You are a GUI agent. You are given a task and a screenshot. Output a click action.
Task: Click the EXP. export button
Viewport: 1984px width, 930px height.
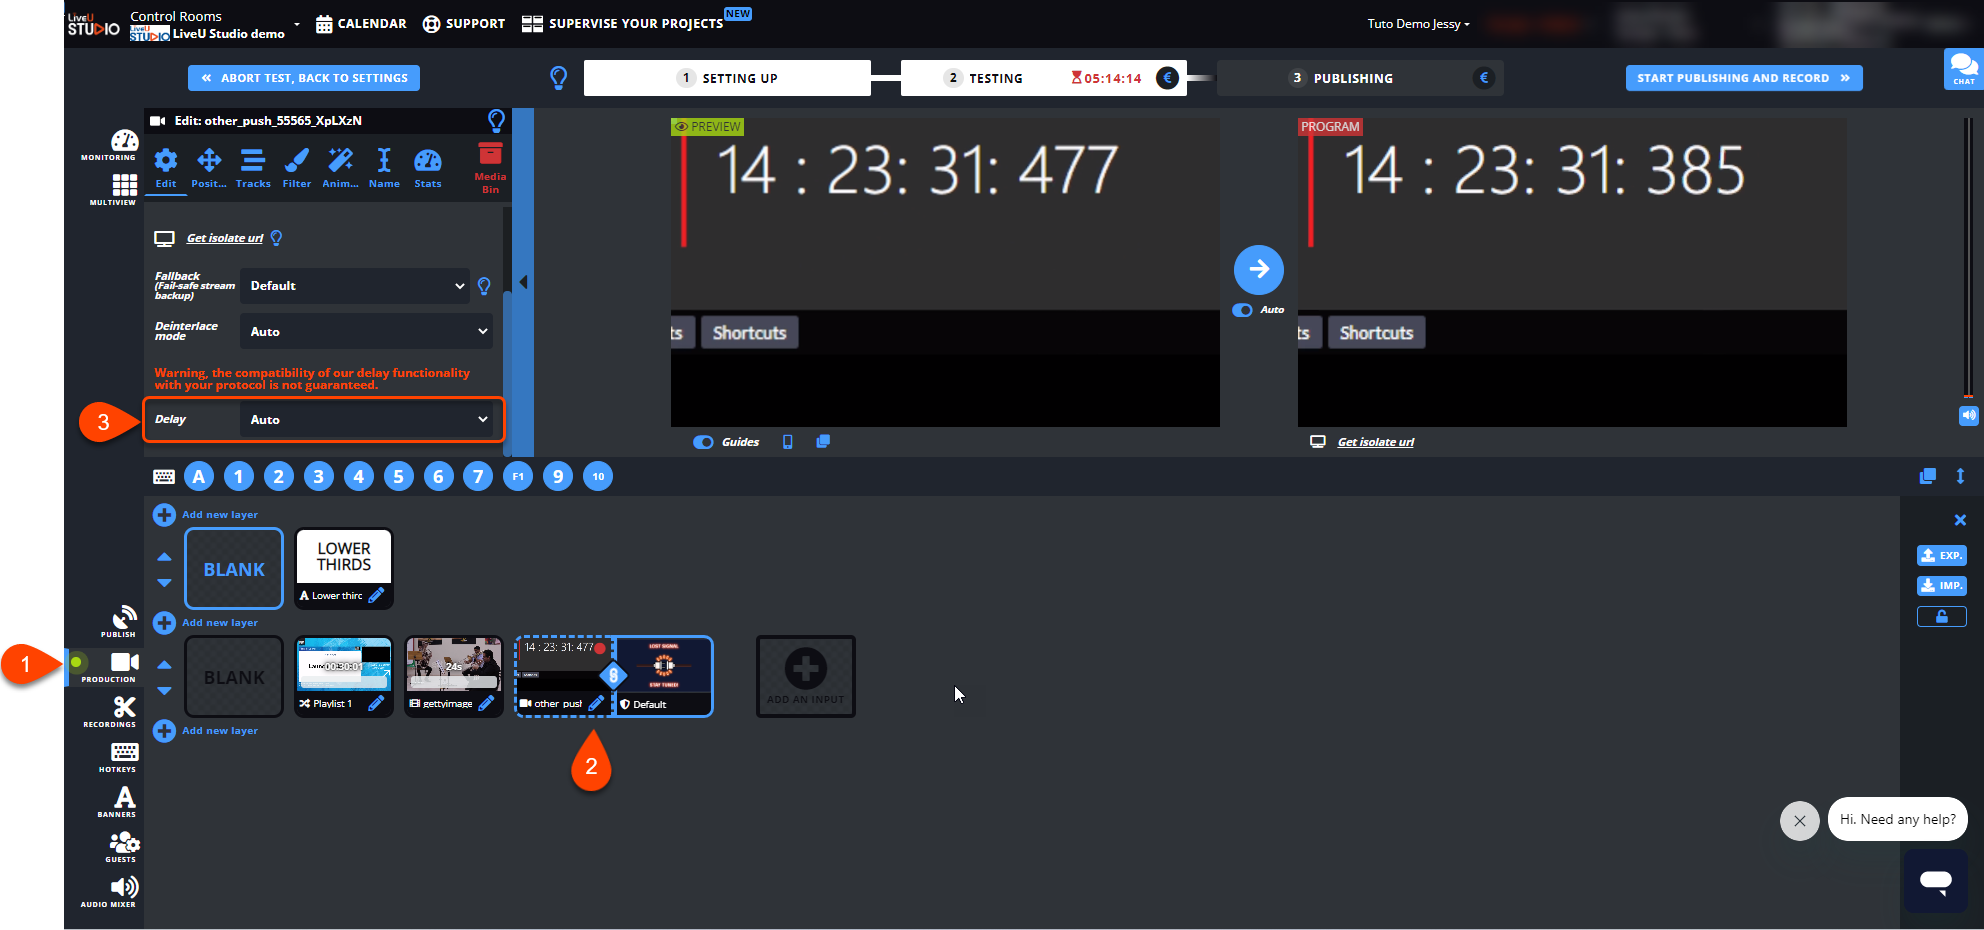coord(1942,556)
